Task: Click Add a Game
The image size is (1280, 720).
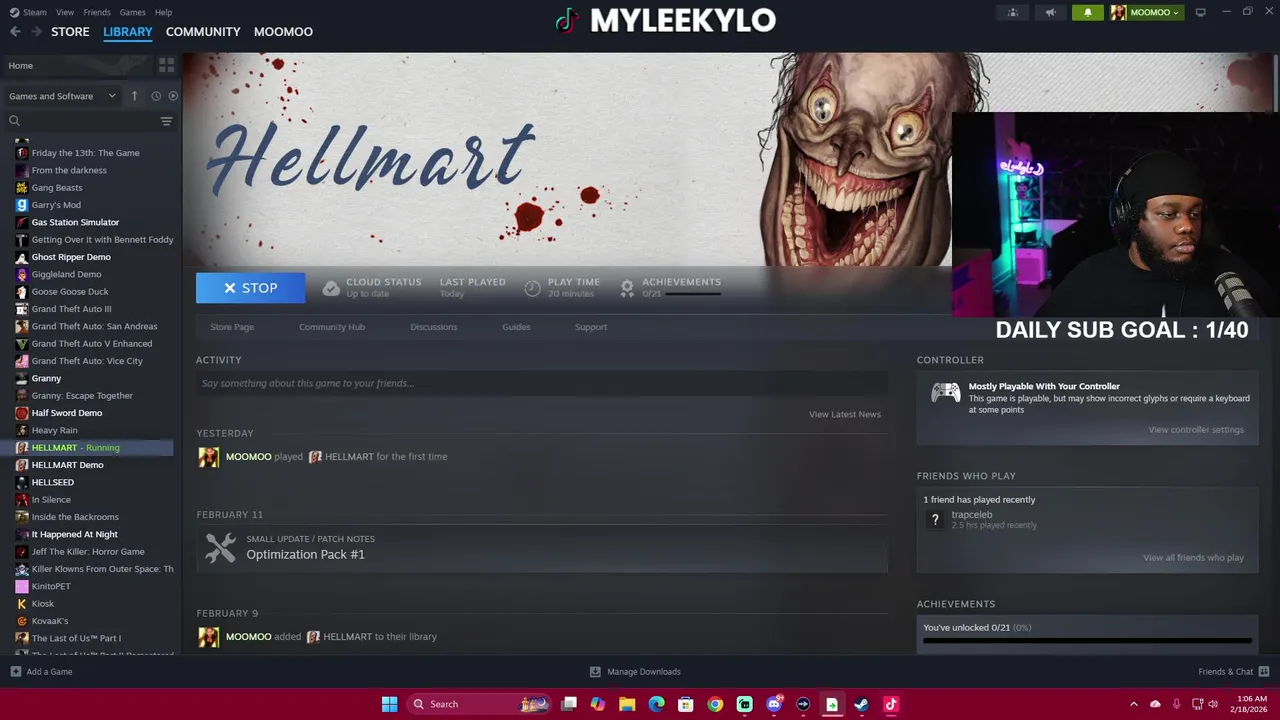Action: tap(41, 672)
